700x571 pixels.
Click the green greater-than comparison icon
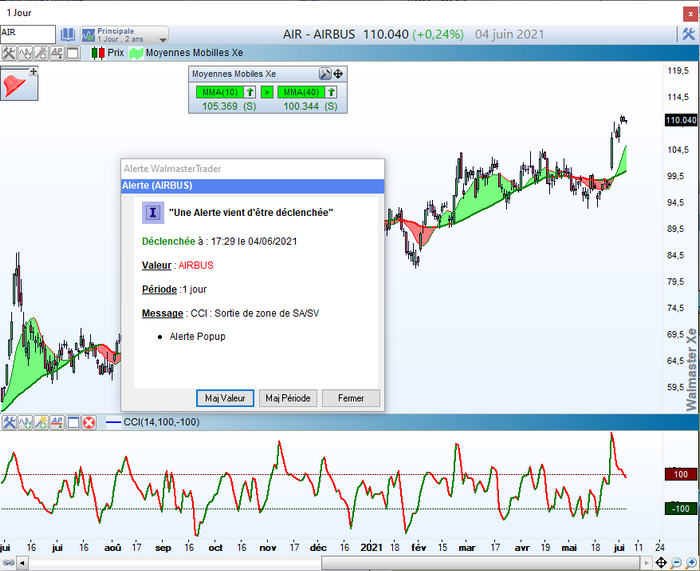coord(267,92)
